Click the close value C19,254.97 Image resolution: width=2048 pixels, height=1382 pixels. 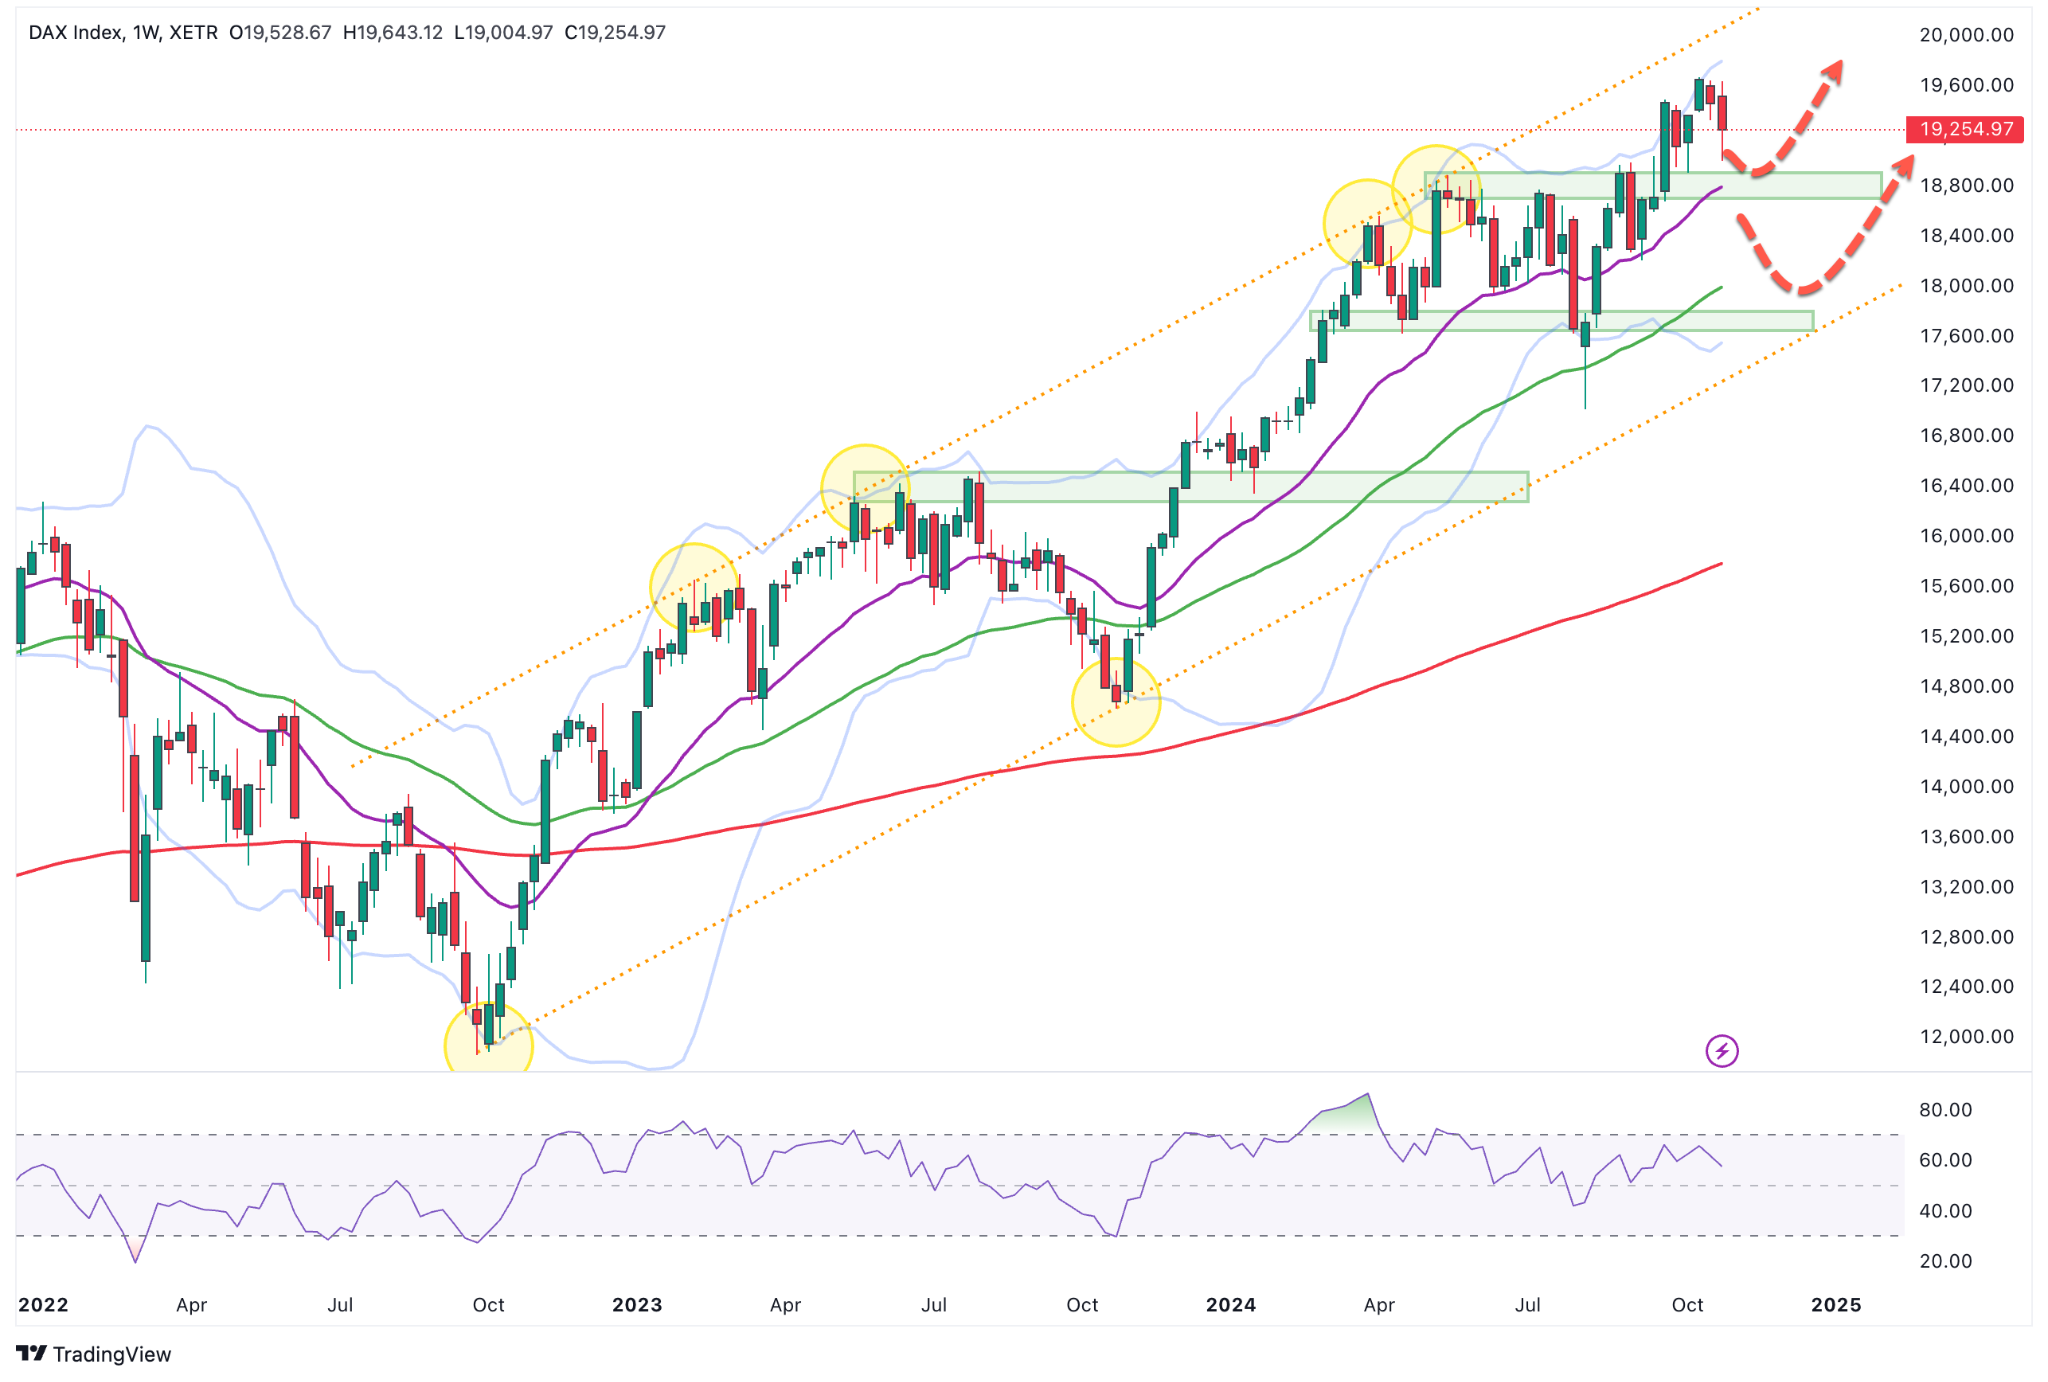[x=615, y=32]
